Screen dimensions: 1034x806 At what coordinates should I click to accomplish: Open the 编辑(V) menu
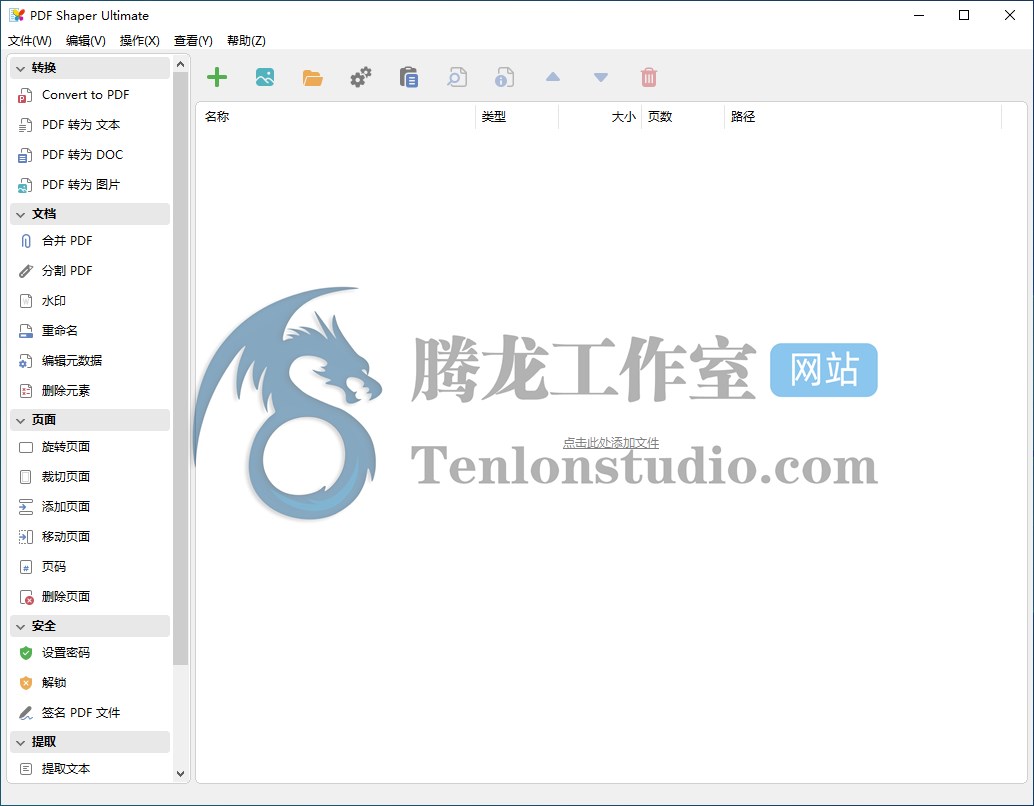(86, 41)
